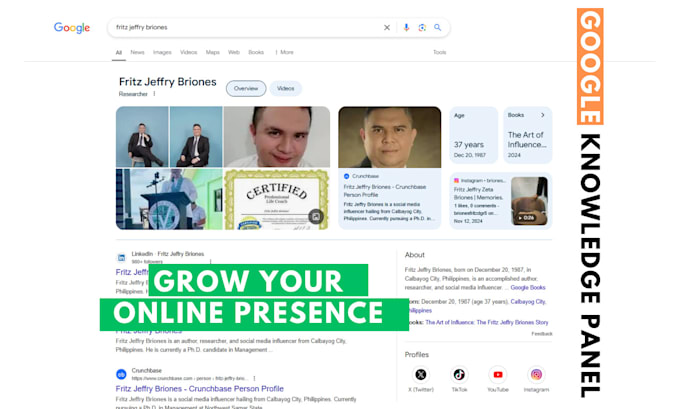This screenshot has width=680, height=409.
Task: Open the podium speech photo
Action: pos(169,199)
